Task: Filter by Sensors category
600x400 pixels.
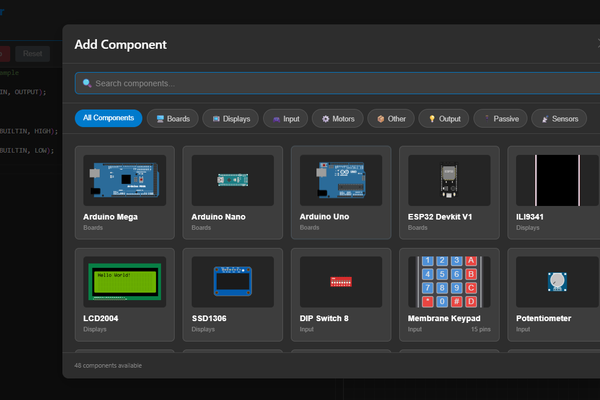Action: (559, 119)
